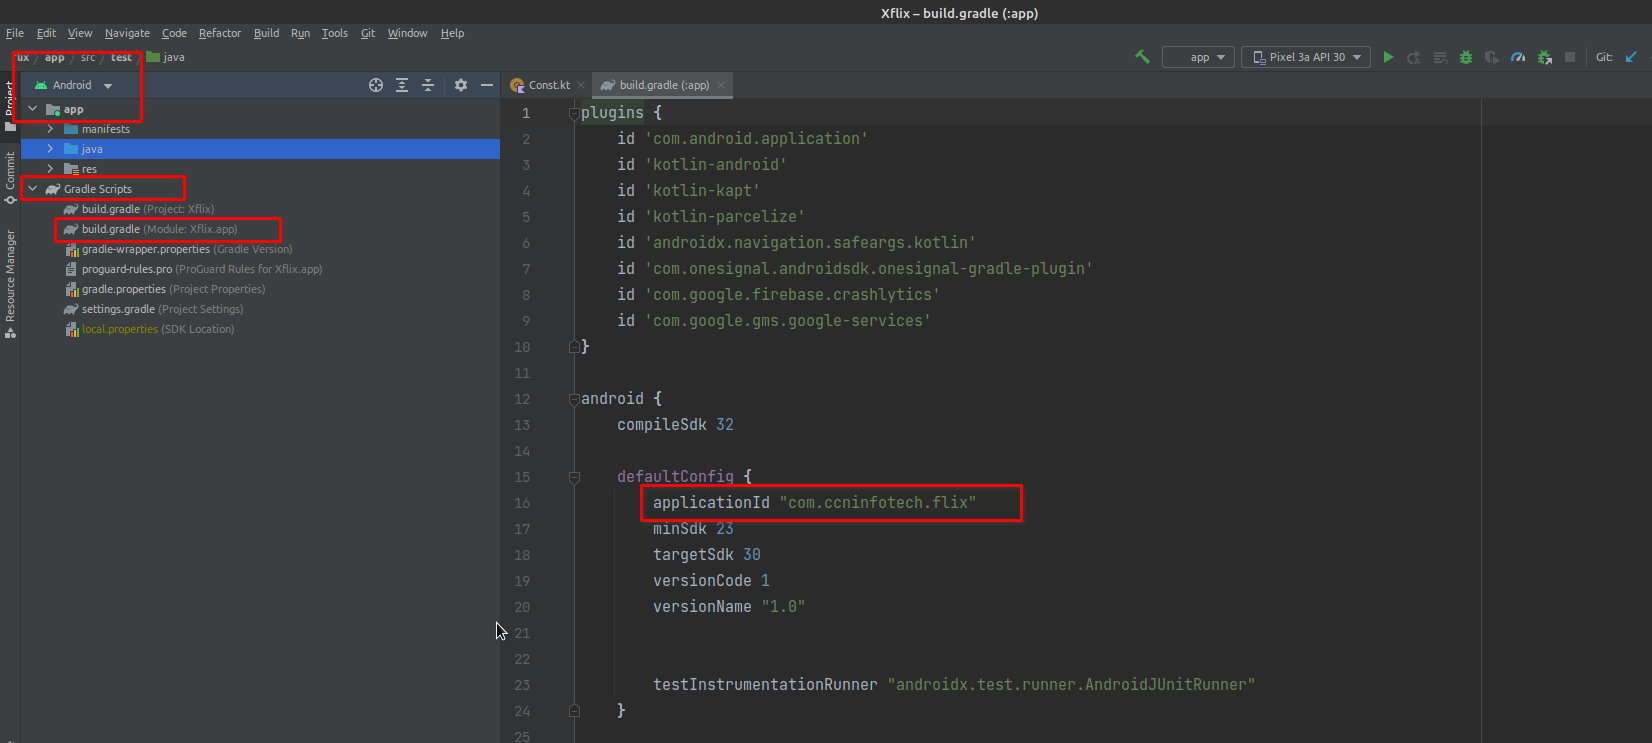Image resolution: width=1652 pixels, height=743 pixels.
Task: Click the java breadcrumb
Action: click(166, 57)
